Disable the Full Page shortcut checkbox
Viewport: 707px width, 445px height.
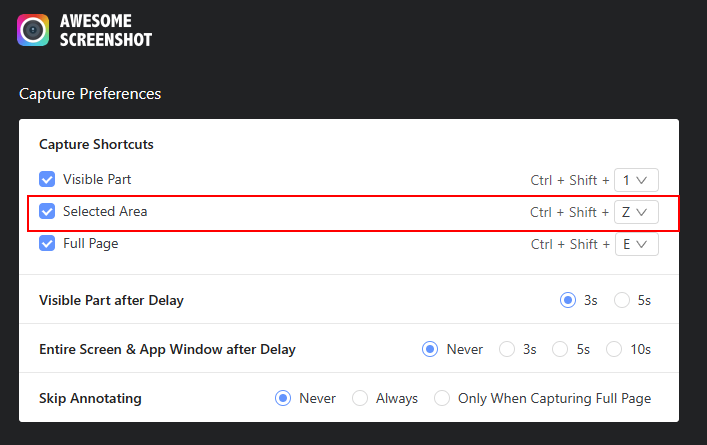coord(47,244)
